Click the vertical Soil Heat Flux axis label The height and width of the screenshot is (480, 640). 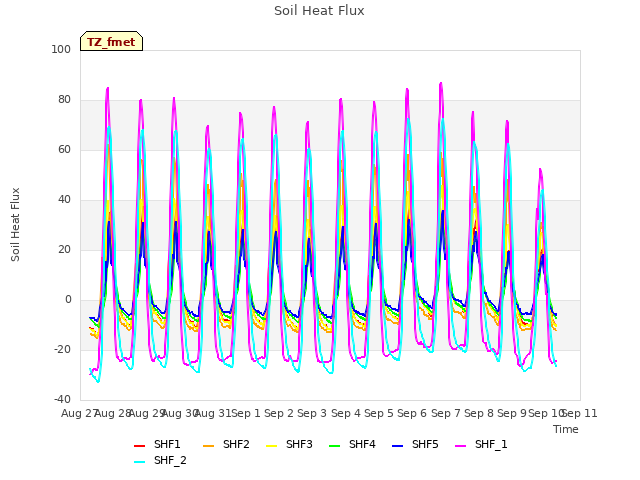pyautogui.click(x=16, y=225)
